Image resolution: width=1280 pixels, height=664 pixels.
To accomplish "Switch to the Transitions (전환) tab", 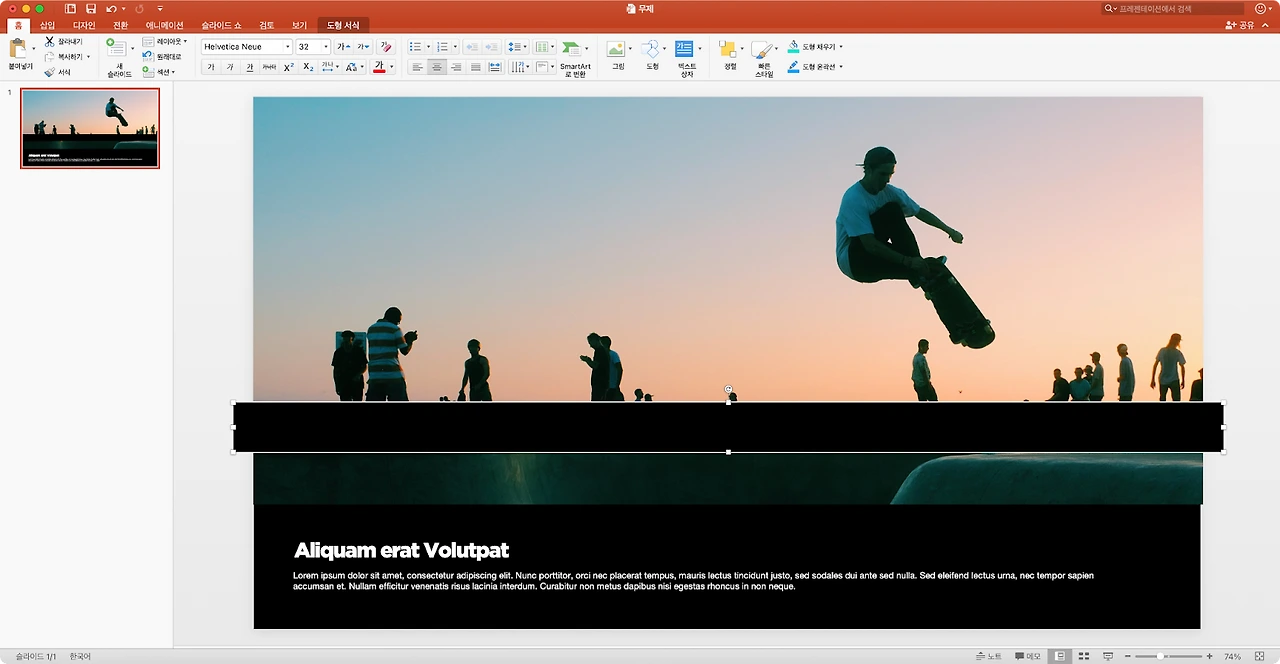I will point(120,25).
